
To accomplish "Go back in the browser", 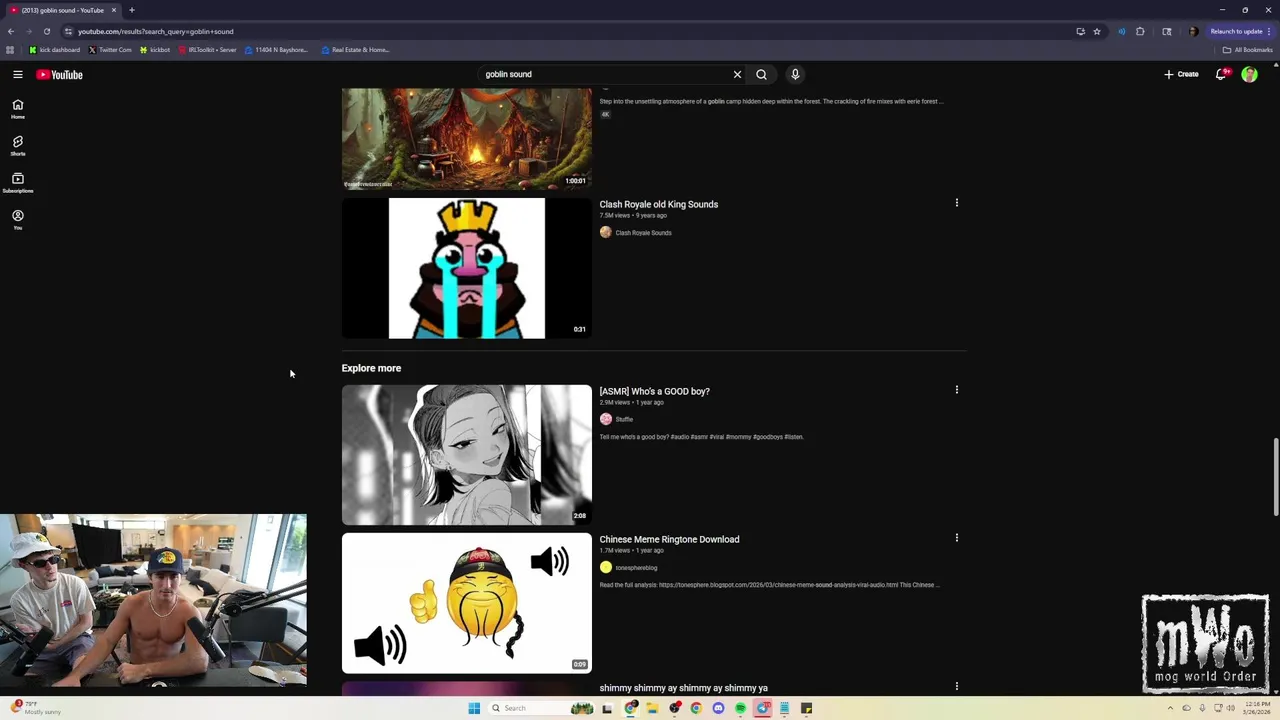I will (x=11, y=31).
